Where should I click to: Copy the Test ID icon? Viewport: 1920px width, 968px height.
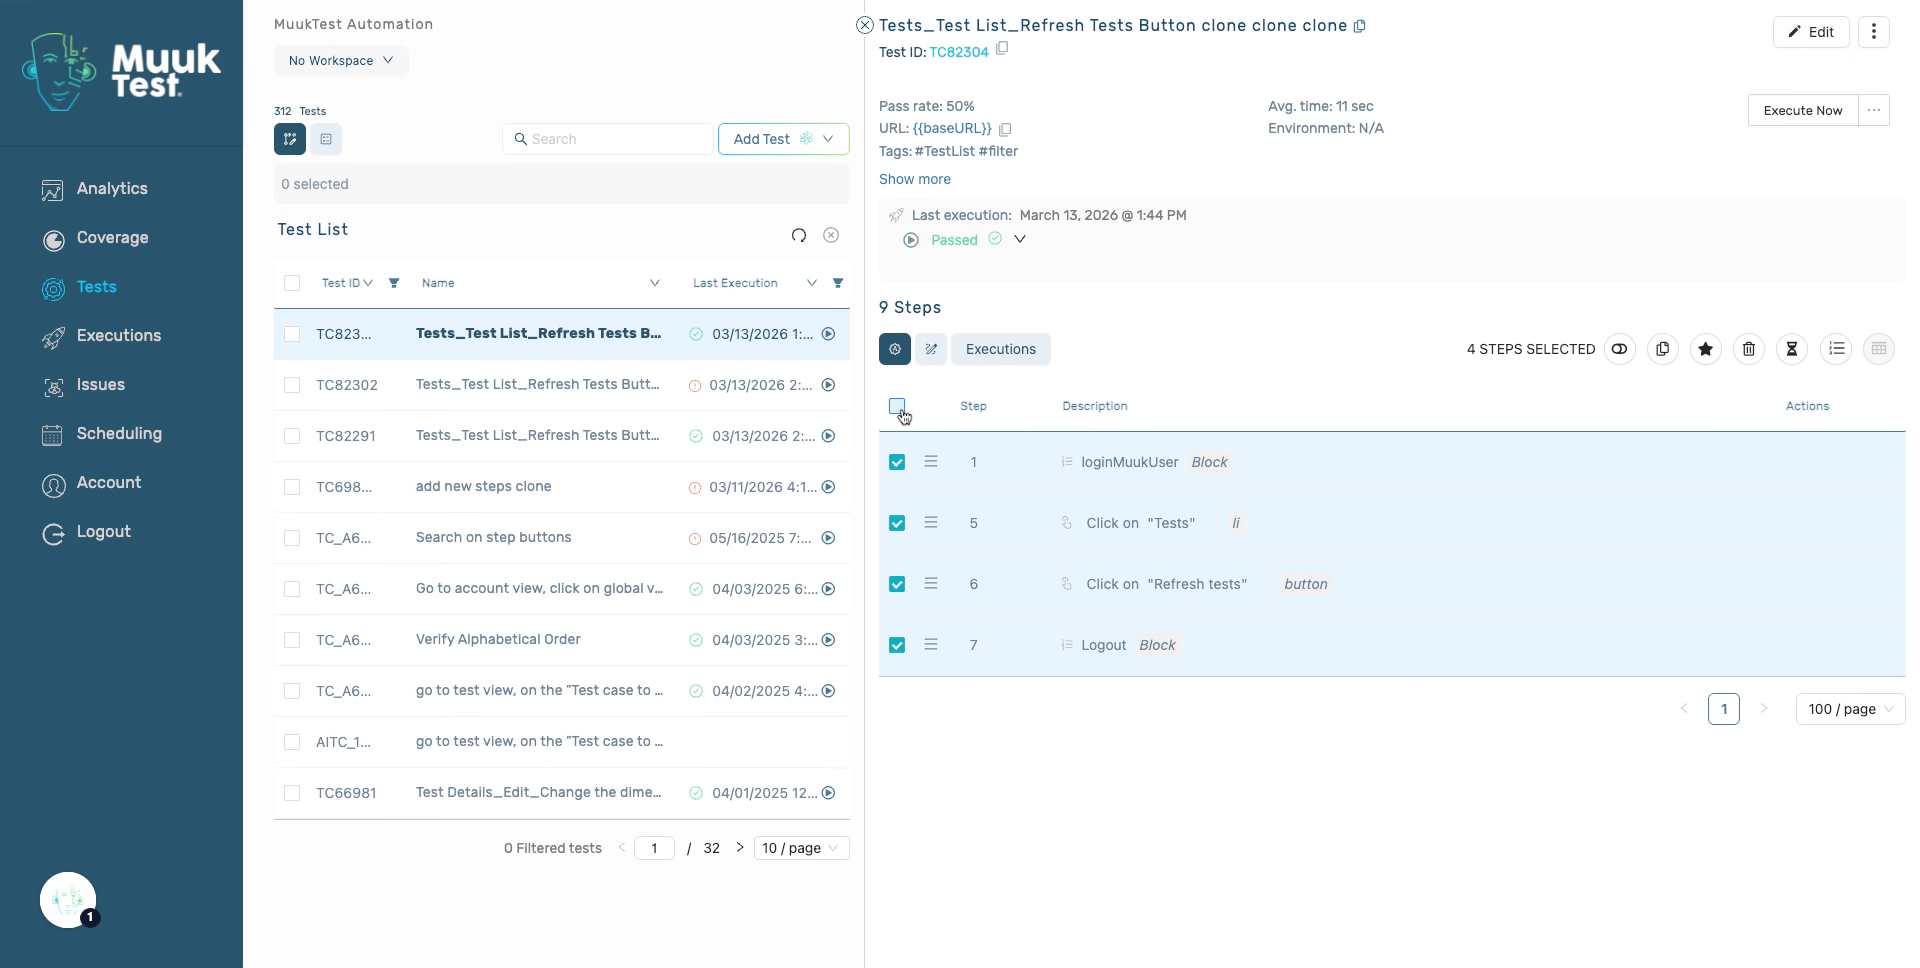click(x=1002, y=48)
